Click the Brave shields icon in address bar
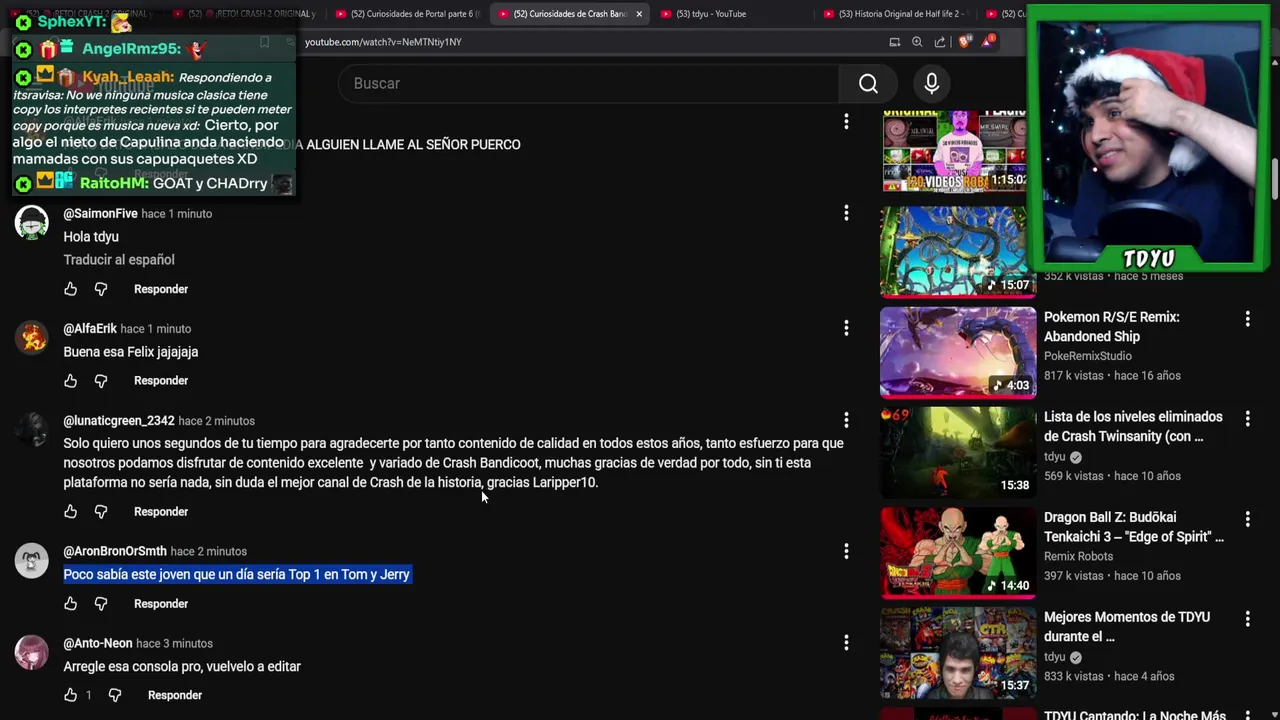Image resolution: width=1280 pixels, height=720 pixels. [x=964, y=42]
